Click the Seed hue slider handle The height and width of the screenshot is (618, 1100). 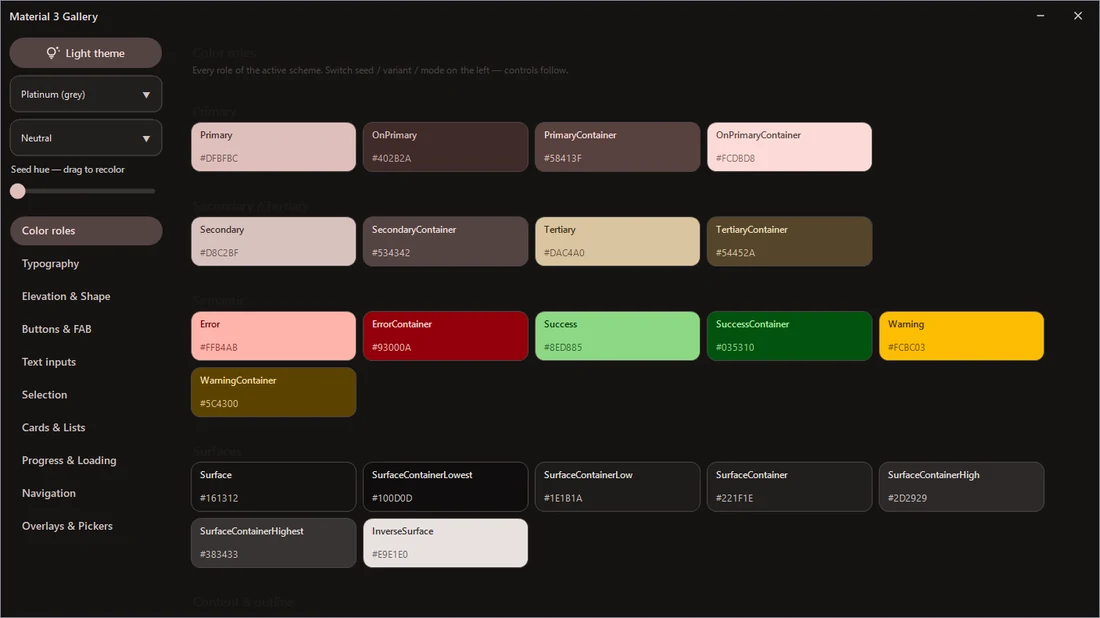[x=18, y=191]
